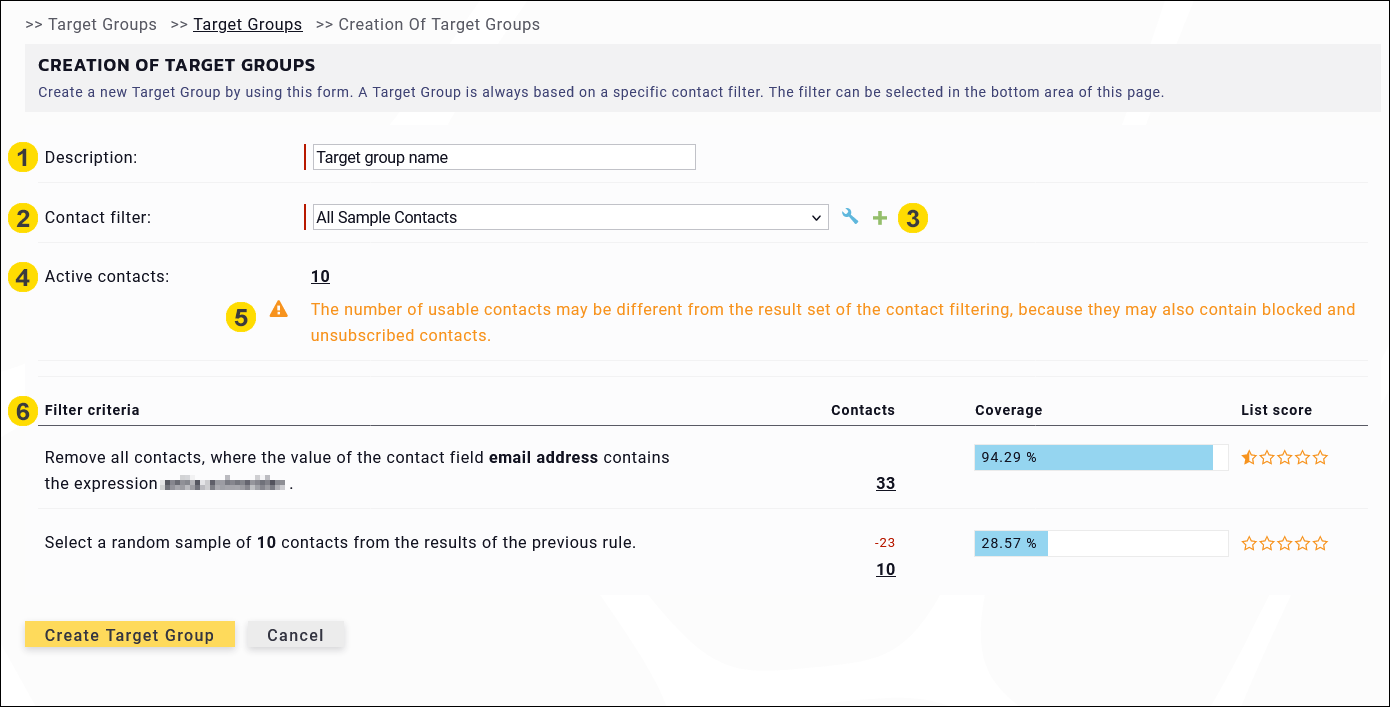This screenshot has width=1390, height=707.
Task: Open the active contacts count 10 link
Action: pyautogui.click(x=320, y=277)
